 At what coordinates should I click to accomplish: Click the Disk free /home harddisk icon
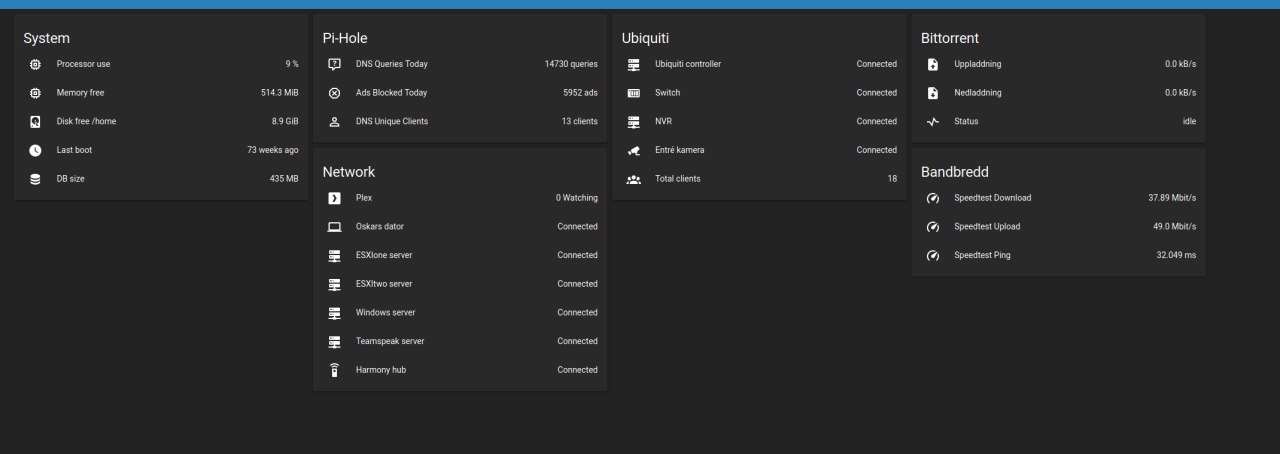pyautogui.click(x=35, y=121)
